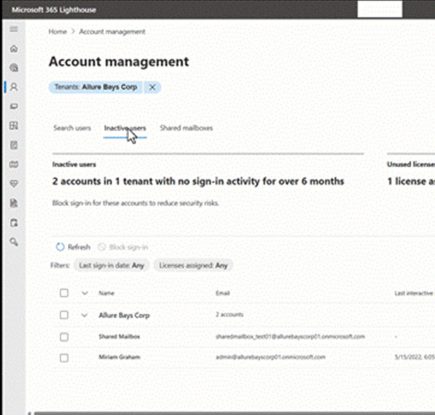Open the Service health heart icon
Screen dimensions: 435x415
point(14,184)
